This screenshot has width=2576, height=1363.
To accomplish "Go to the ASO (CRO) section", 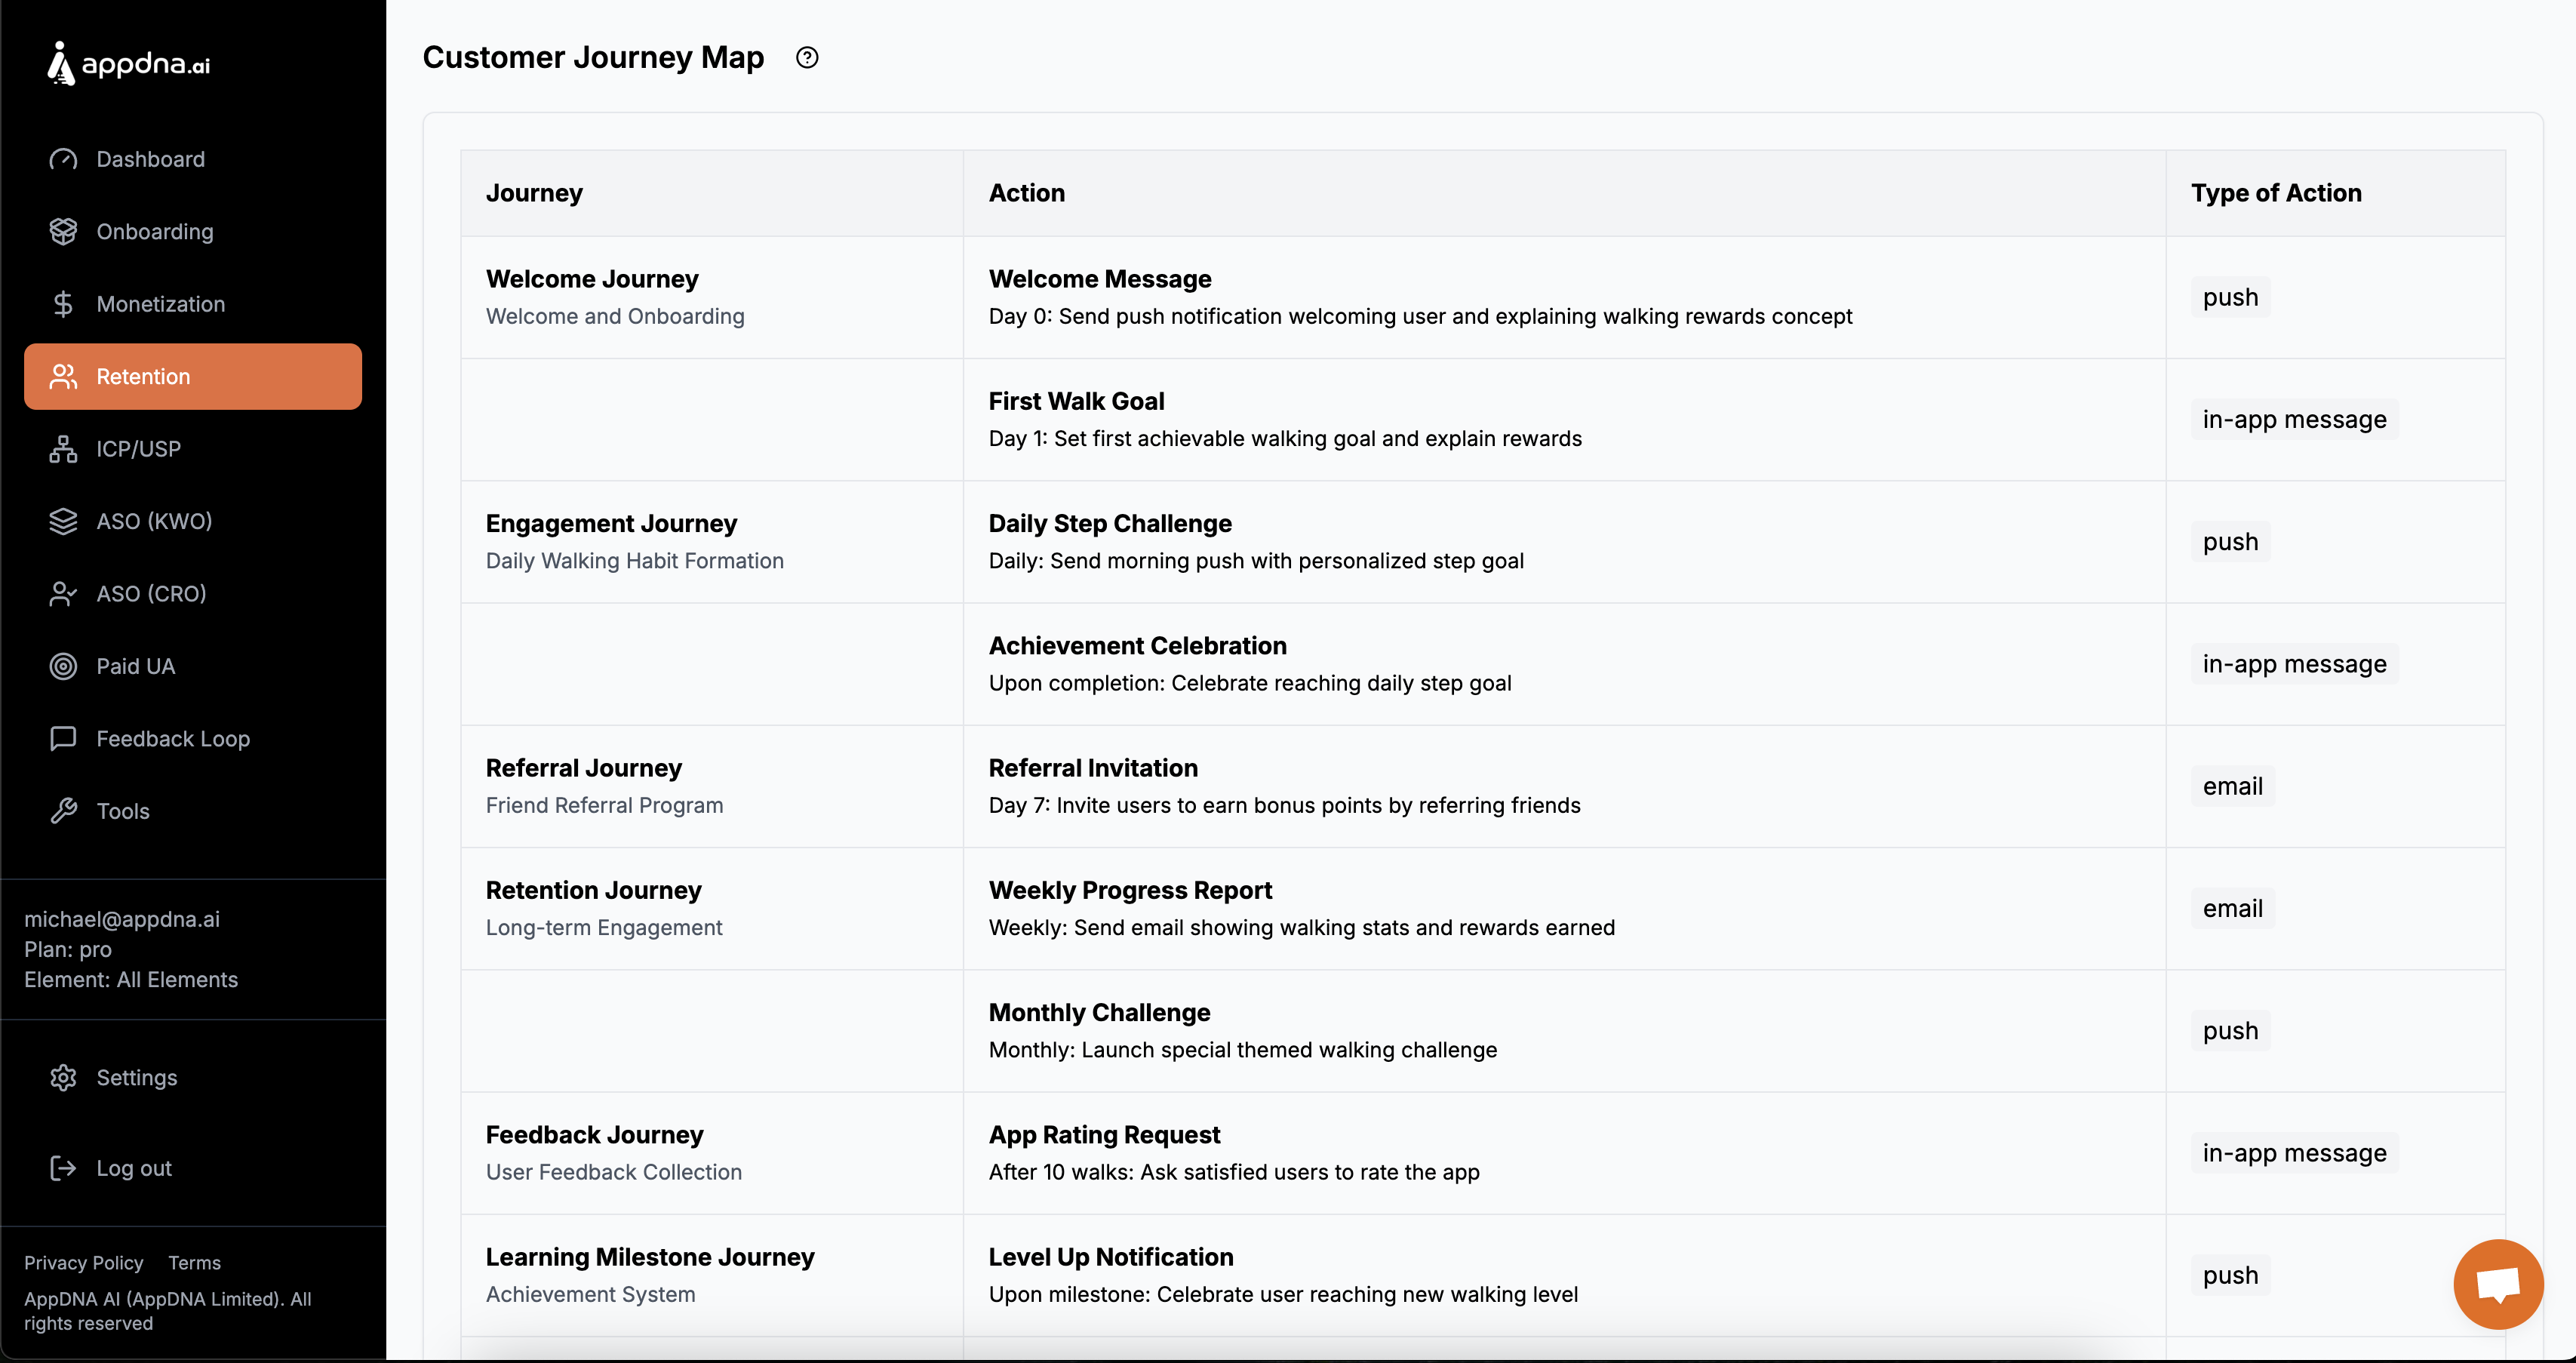I will [151, 594].
